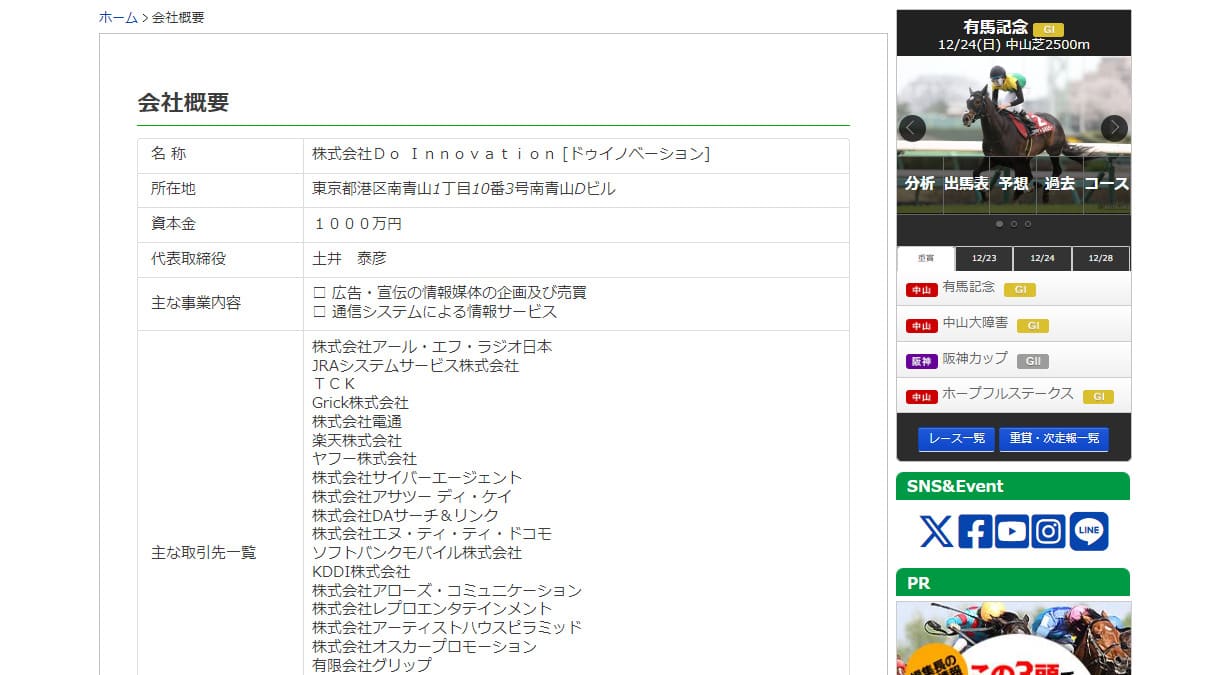Click 阪神 venue tag beside 阪神カップ
This screenshot has width=1230, height=675.
click(x=921, y=361)
